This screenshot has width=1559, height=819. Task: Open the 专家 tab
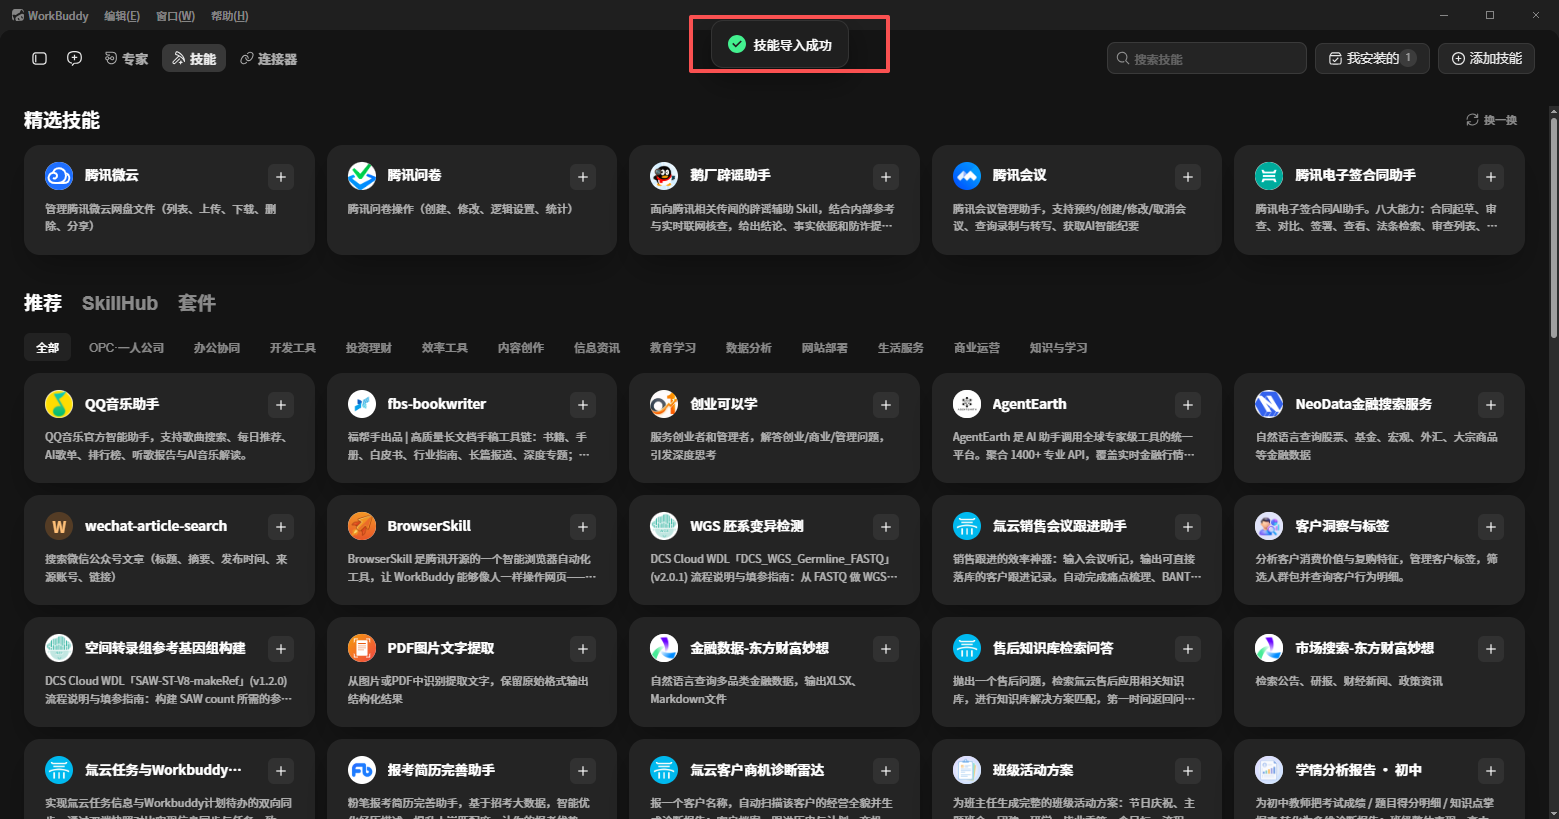click(x=126, y=59)
